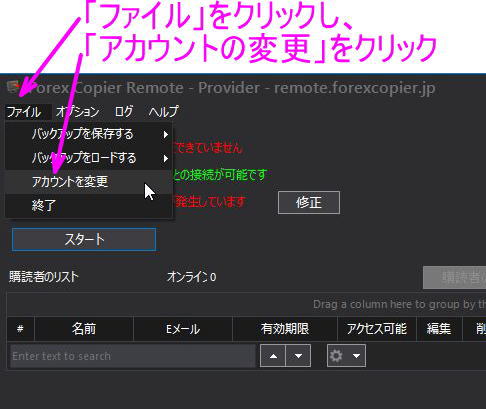Sort by the 有効期限 column header

[285, 329]
